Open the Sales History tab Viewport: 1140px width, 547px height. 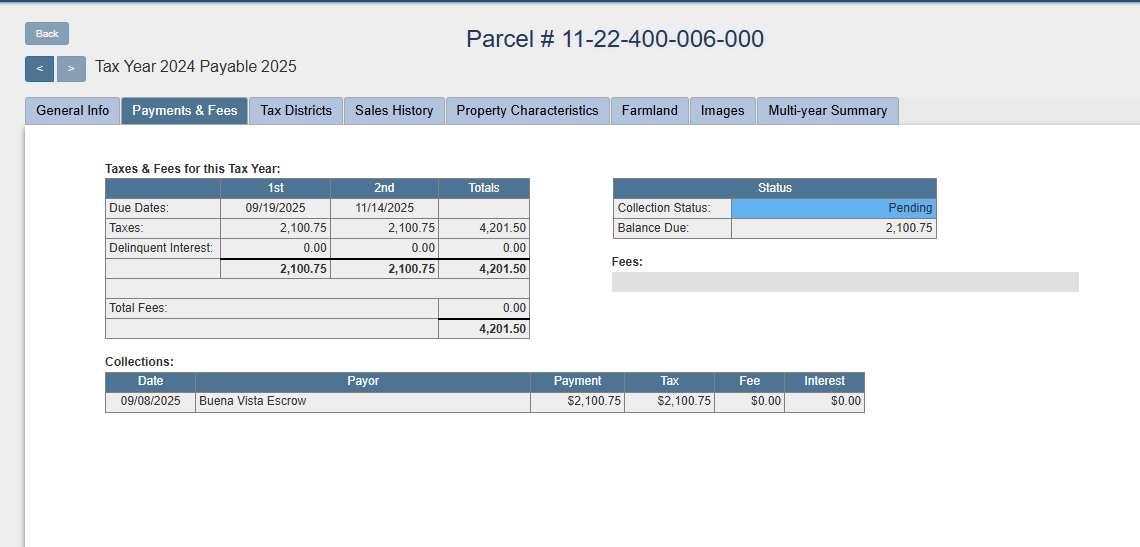coord(394,111)
